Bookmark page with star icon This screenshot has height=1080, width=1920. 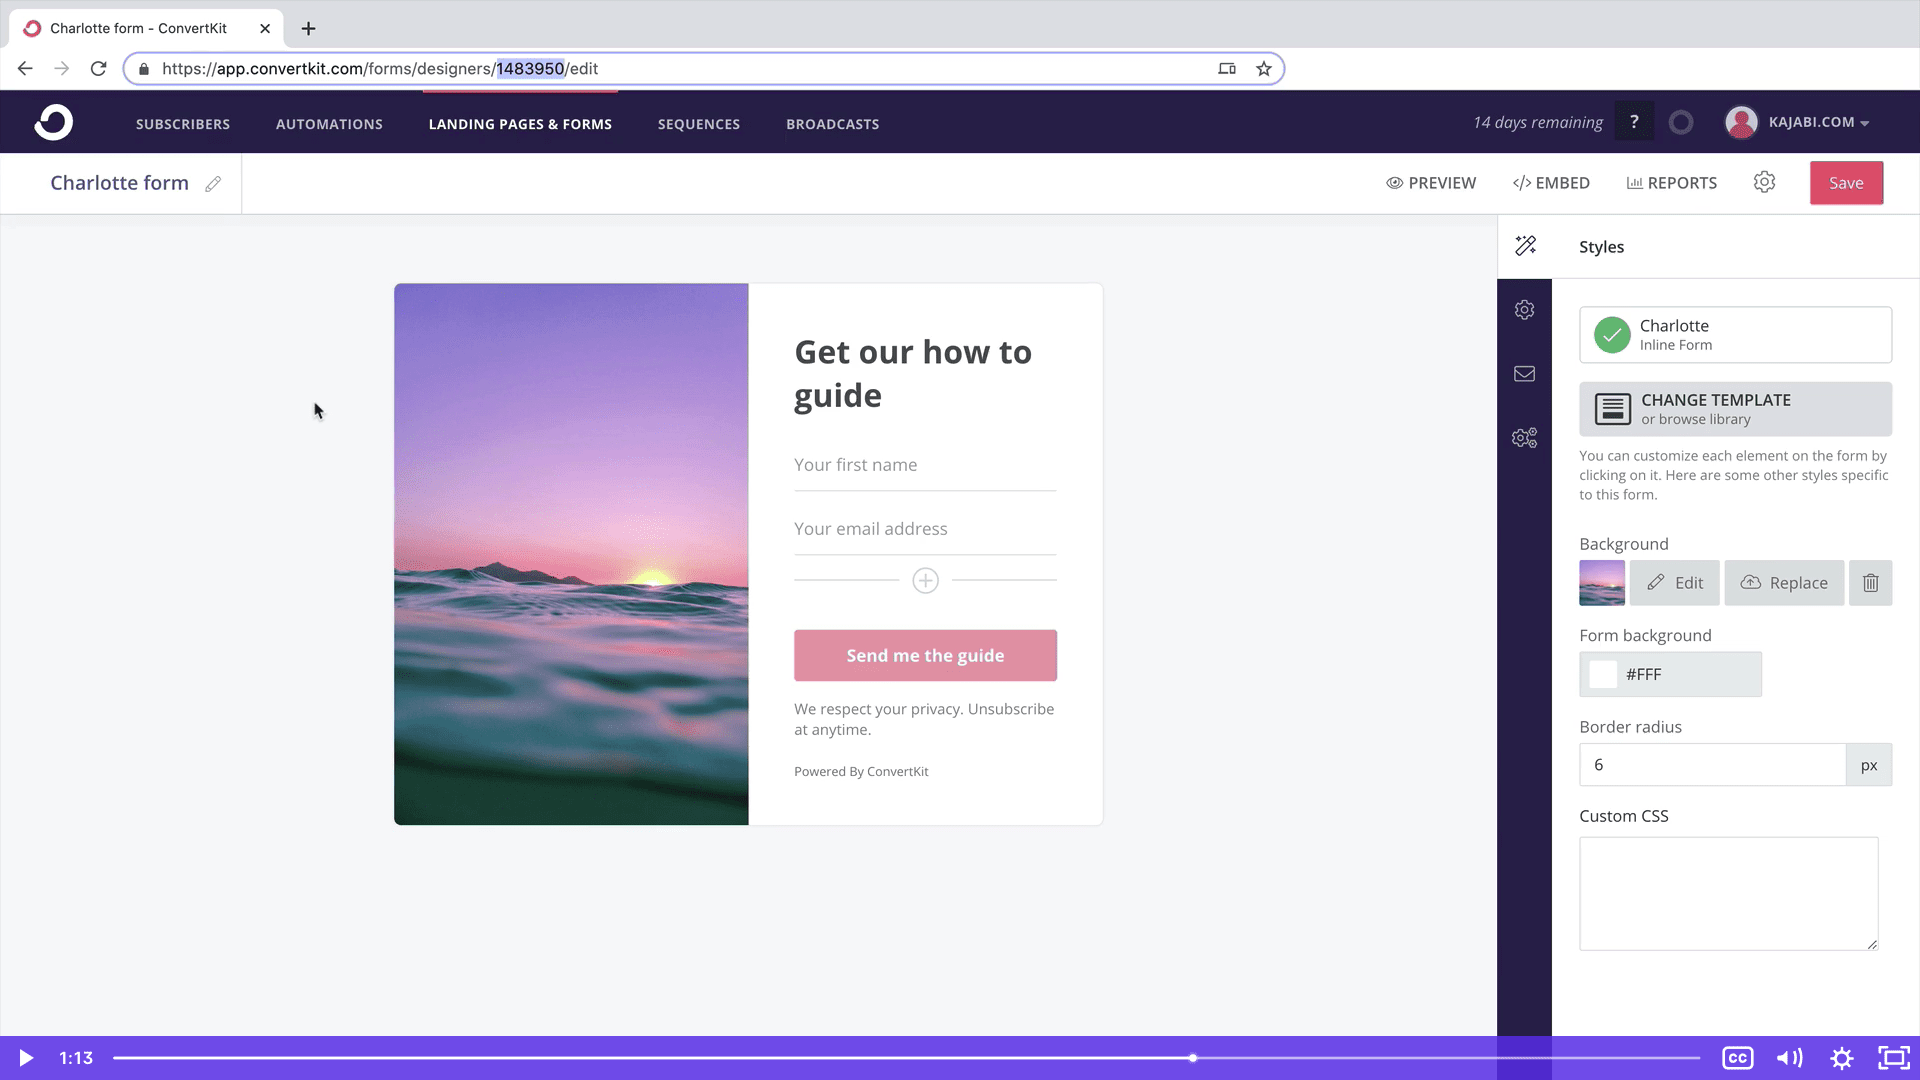pyautogui.click(x=1264, y=69)
